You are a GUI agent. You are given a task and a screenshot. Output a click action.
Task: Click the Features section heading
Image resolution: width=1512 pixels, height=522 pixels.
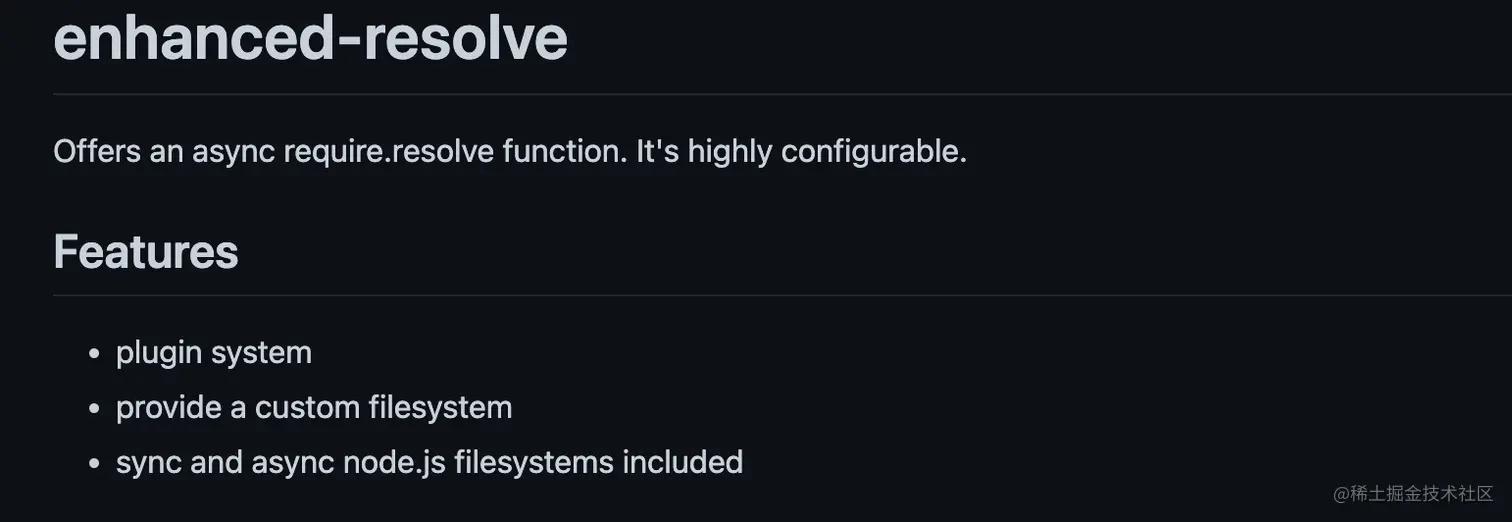[x=146, y=251]
